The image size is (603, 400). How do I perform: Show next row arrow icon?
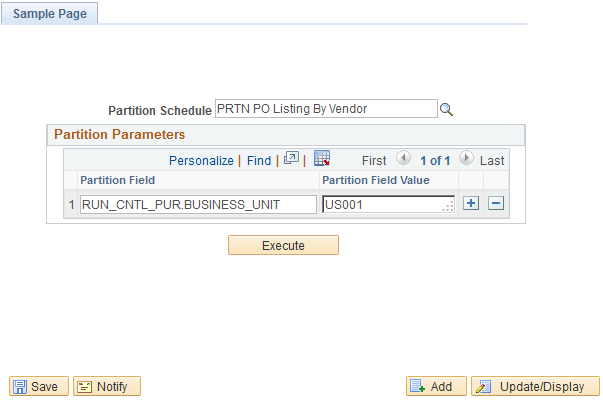coord(466,158)
